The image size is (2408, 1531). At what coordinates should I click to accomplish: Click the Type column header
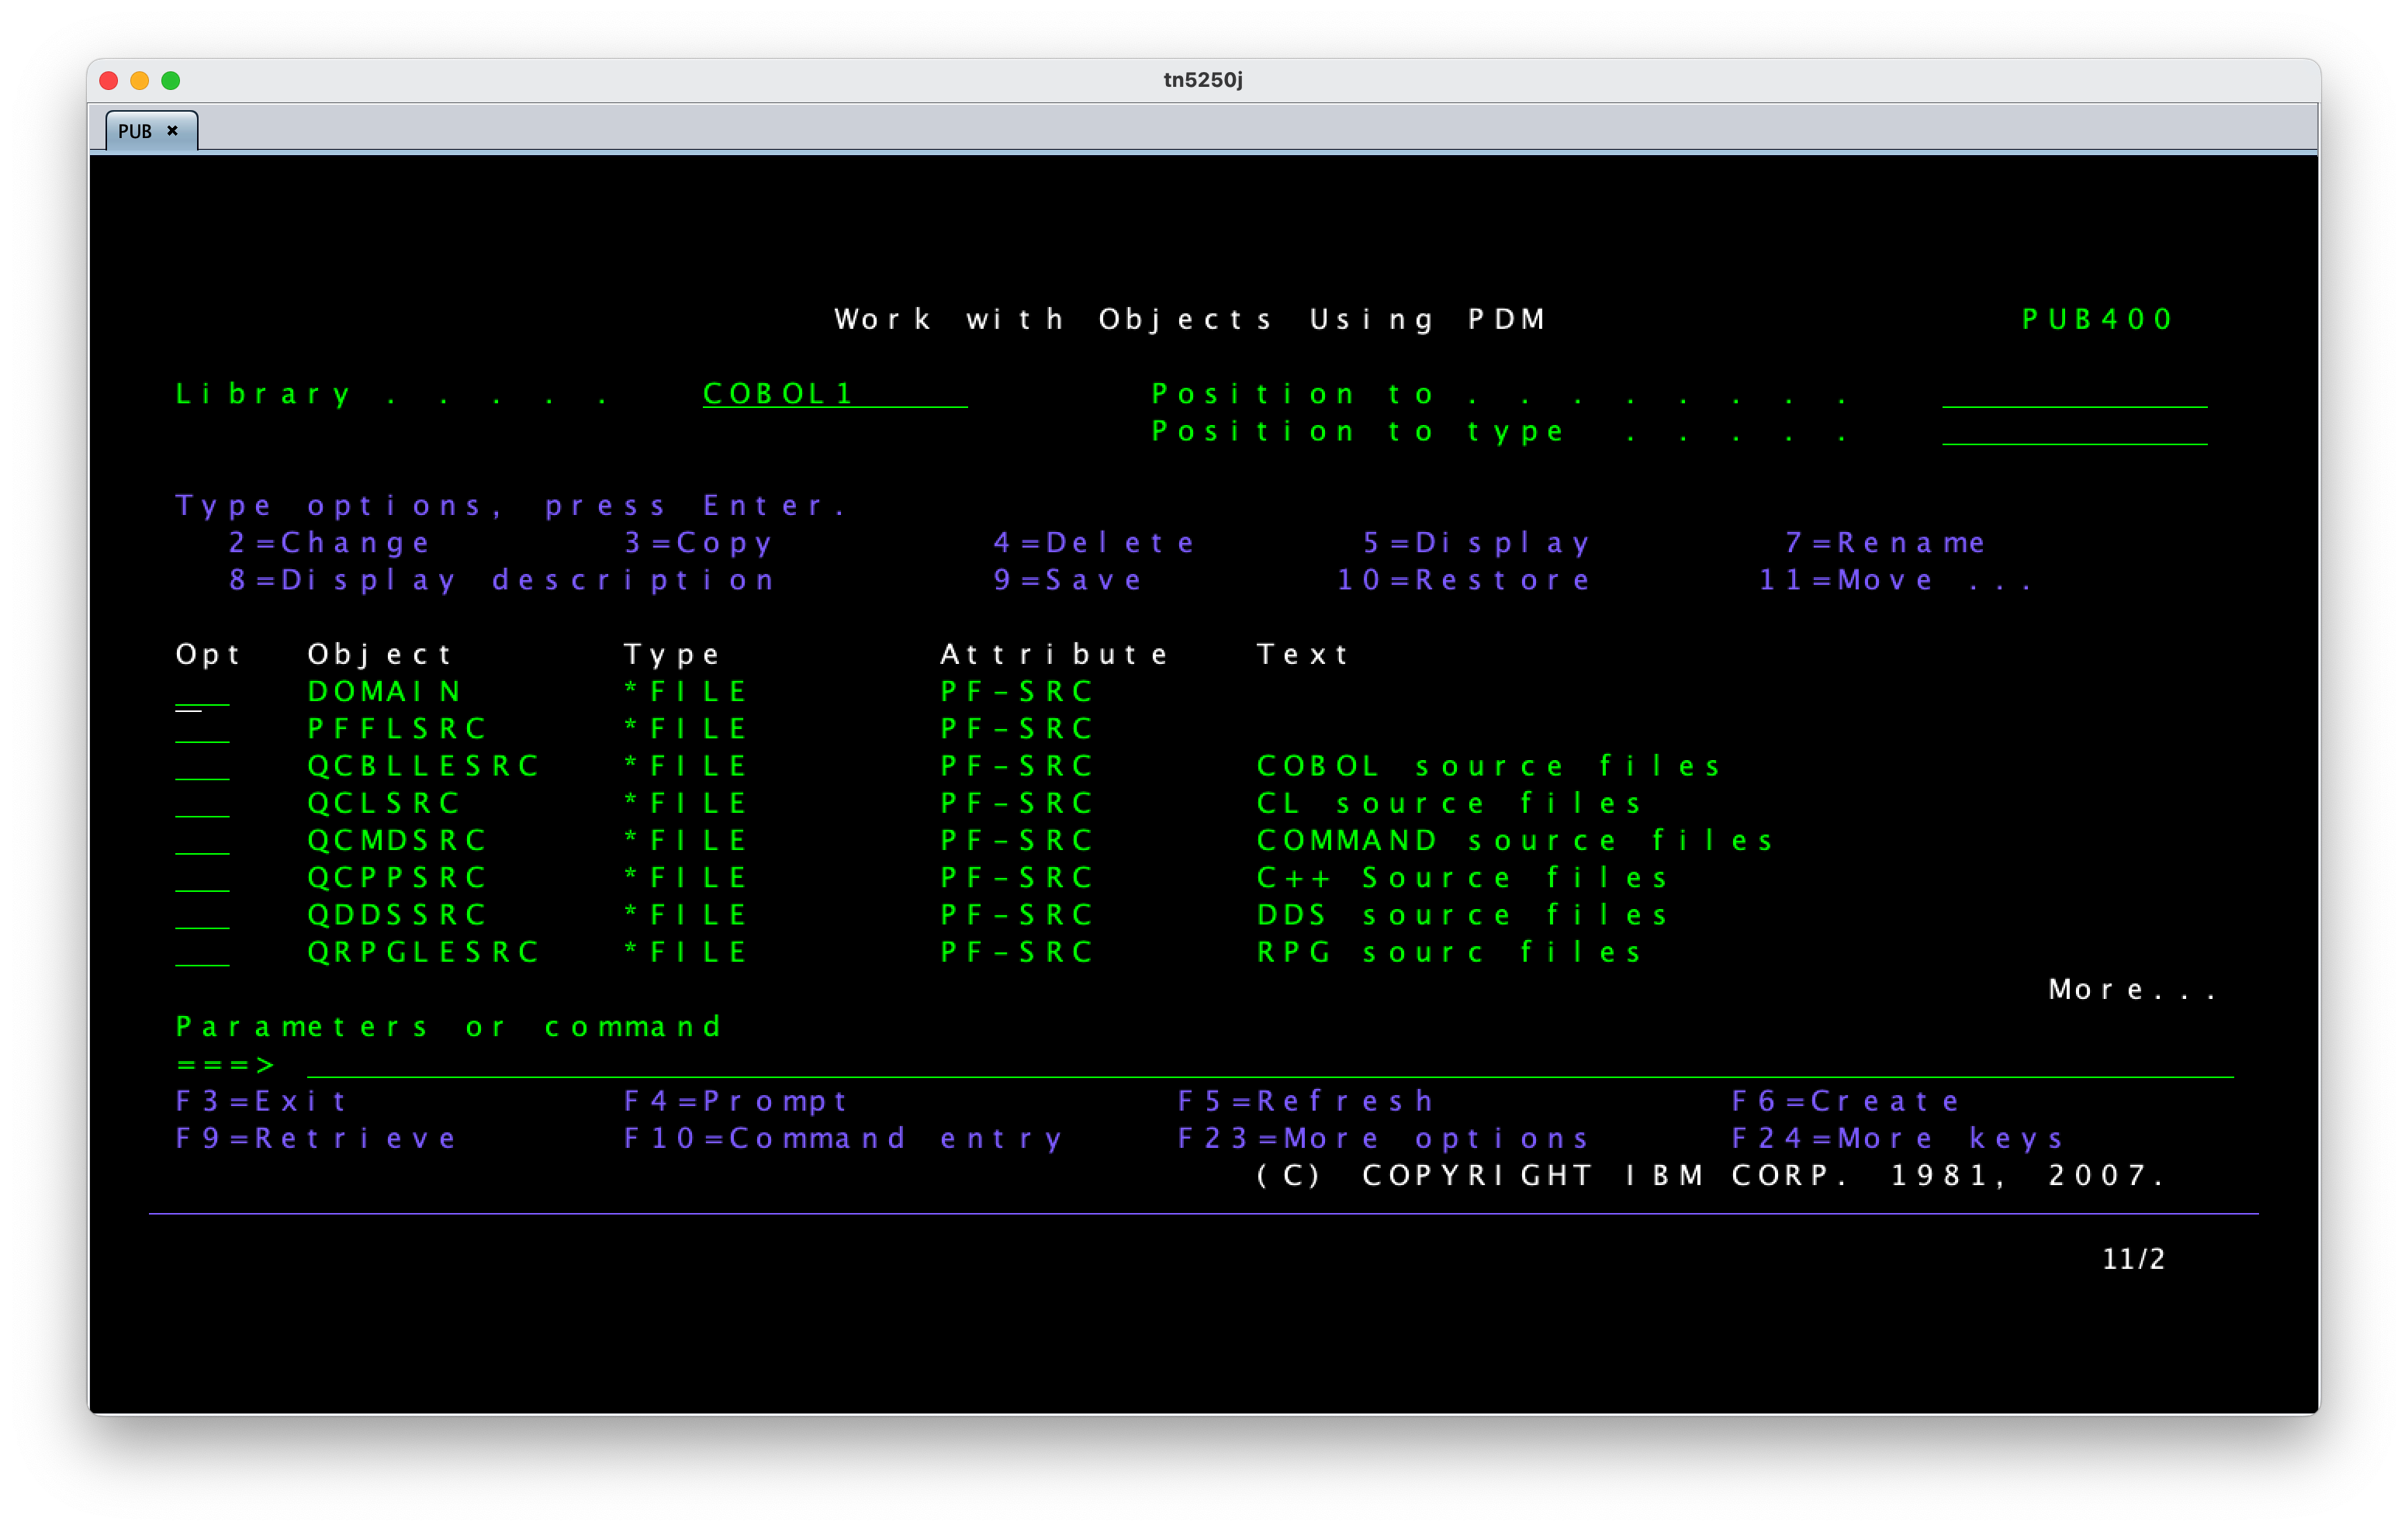[x=671, y=654]
